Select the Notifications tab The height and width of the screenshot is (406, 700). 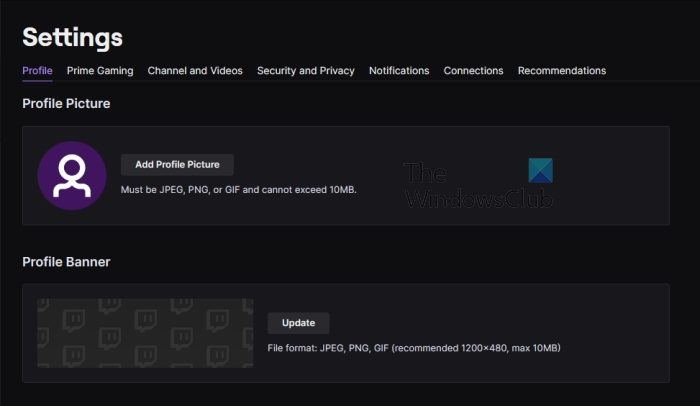399,71
